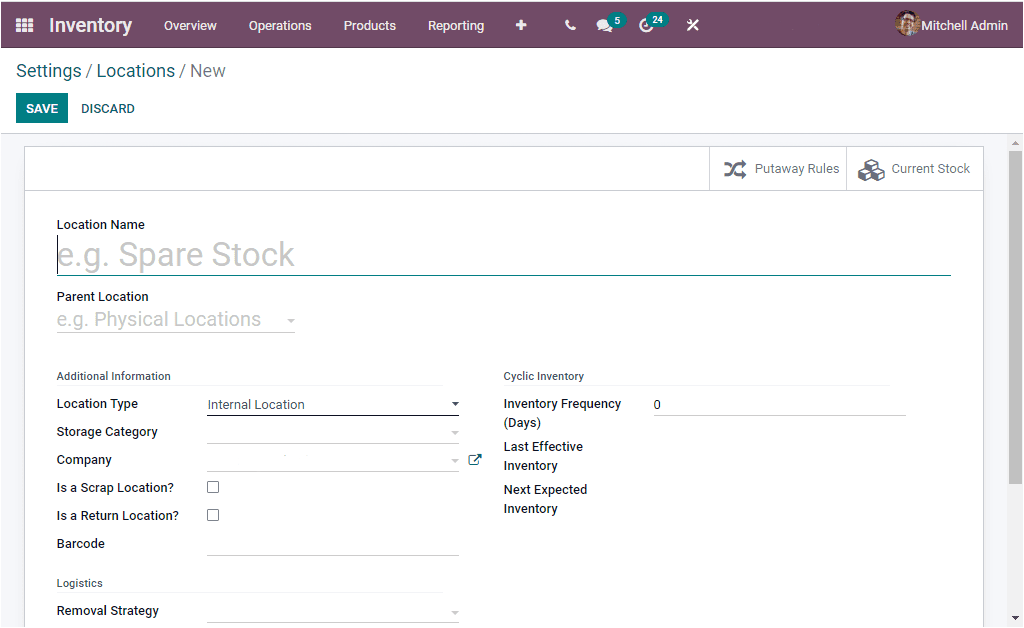The width and height of the screenshot is (1024, 628).
Task: Click the SAVE button
Action: click(42, 108)
